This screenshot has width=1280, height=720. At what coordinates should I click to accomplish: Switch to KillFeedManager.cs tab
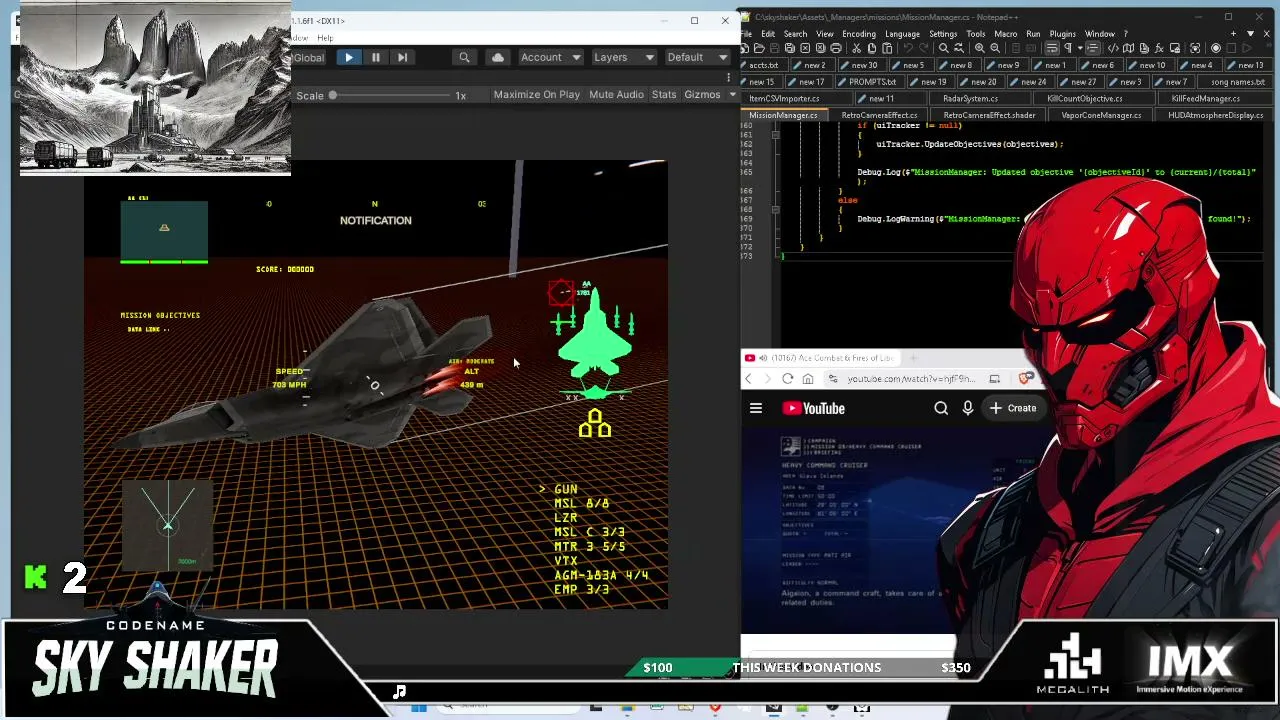[x=1205, y=99]
